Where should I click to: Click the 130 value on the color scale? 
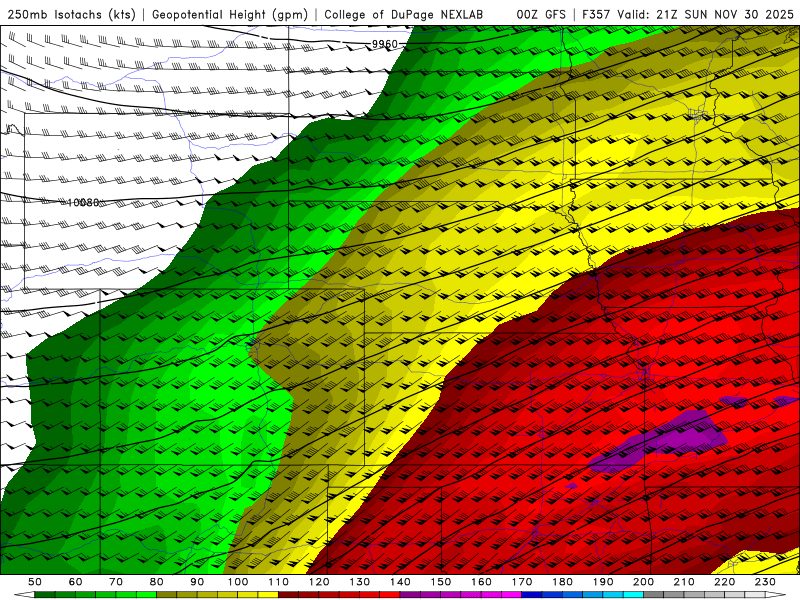(360, 582)
